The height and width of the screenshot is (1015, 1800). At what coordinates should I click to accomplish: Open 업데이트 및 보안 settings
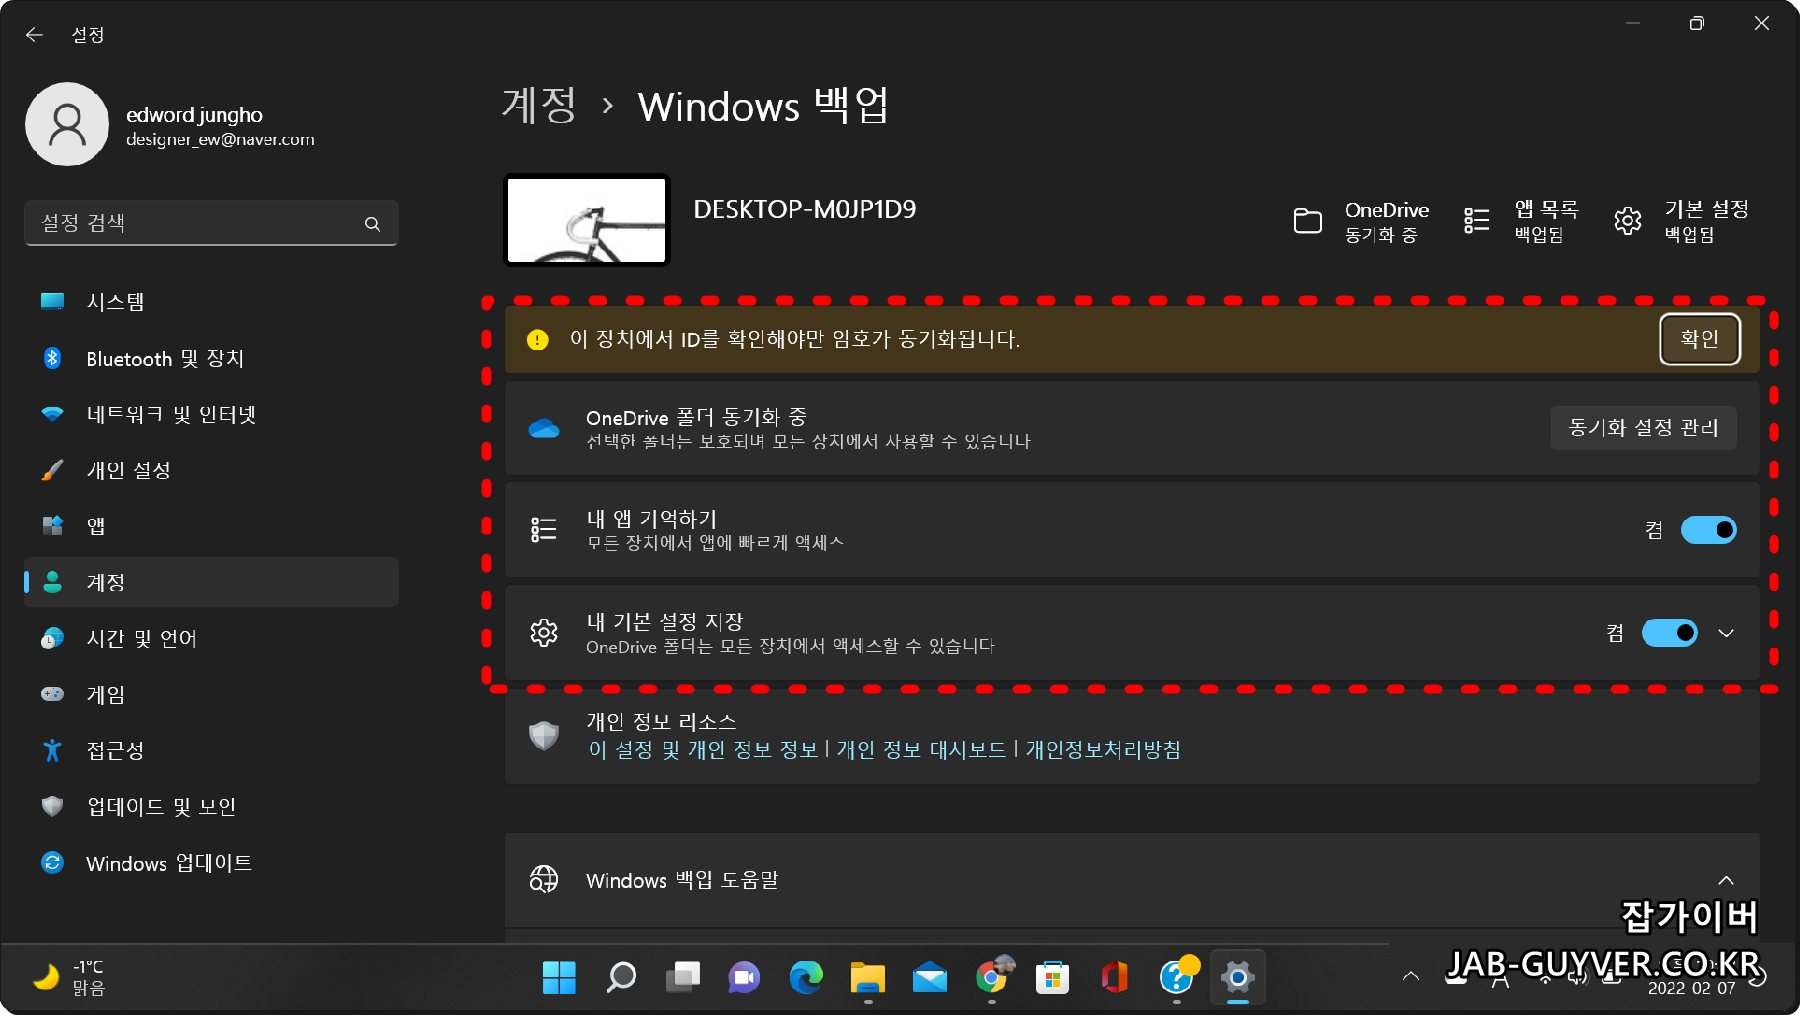point(211,806)
